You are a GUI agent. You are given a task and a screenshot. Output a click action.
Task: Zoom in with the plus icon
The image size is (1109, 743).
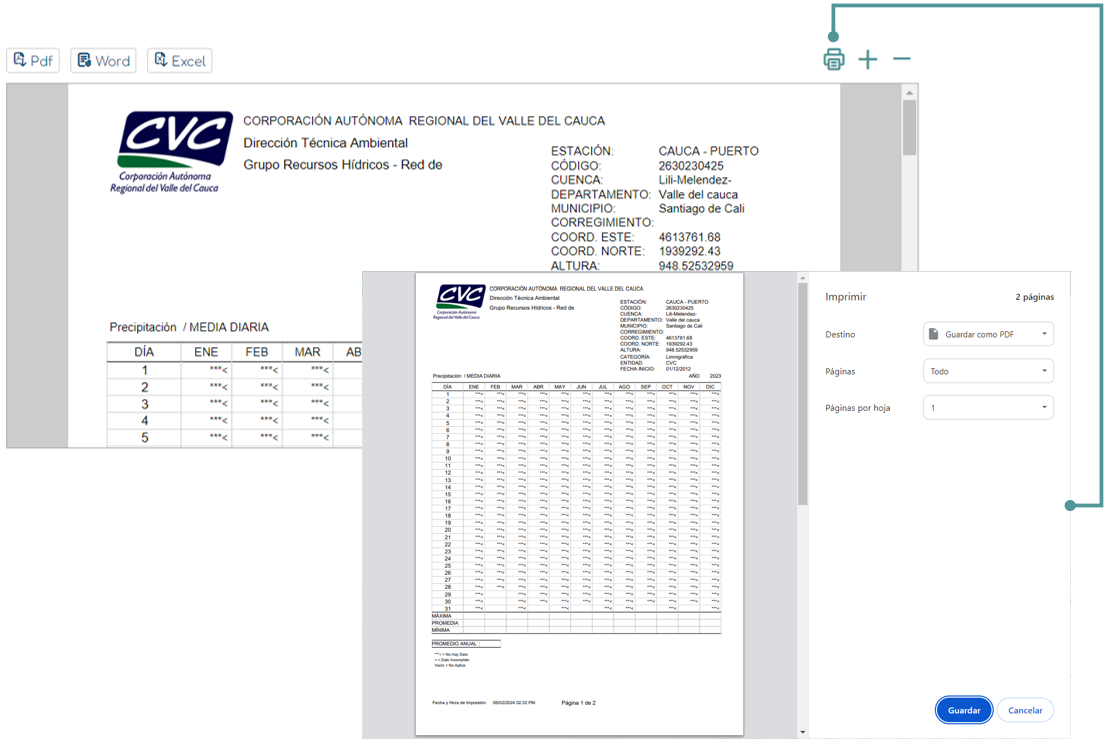point(868,59)
